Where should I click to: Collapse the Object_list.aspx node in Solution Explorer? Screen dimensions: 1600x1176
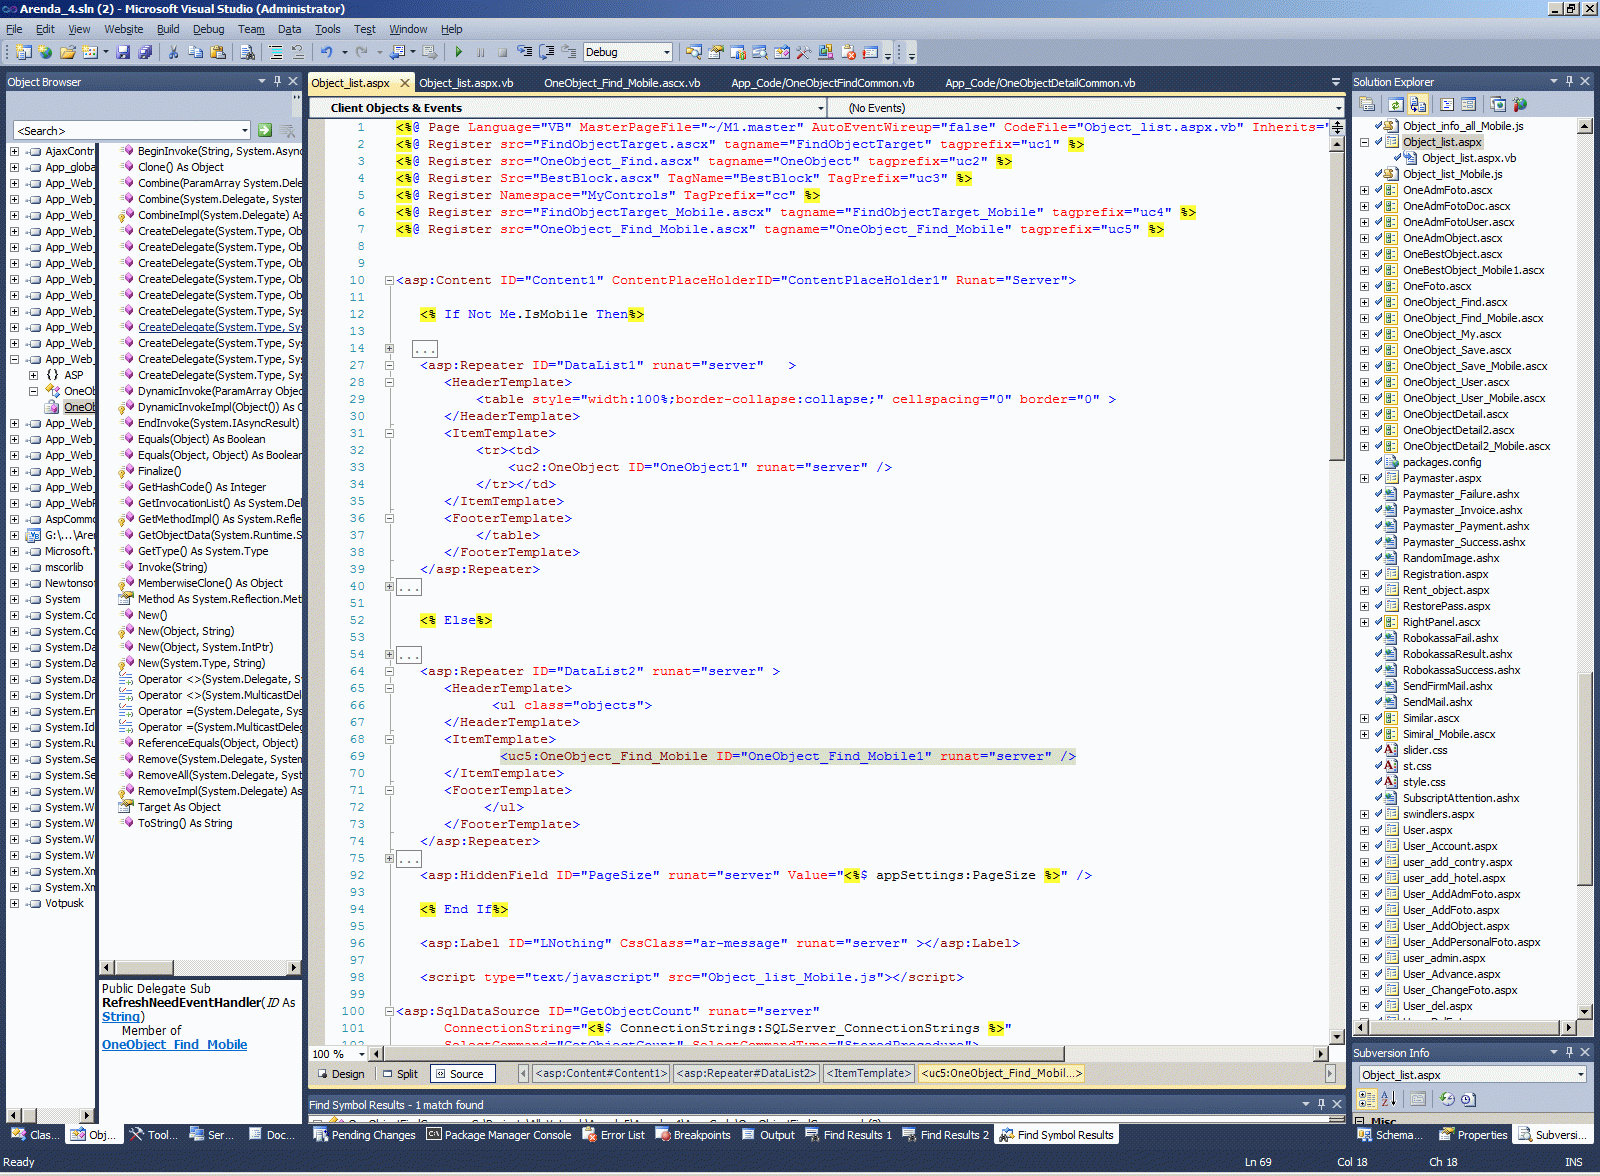click(x=1364, y=142)
